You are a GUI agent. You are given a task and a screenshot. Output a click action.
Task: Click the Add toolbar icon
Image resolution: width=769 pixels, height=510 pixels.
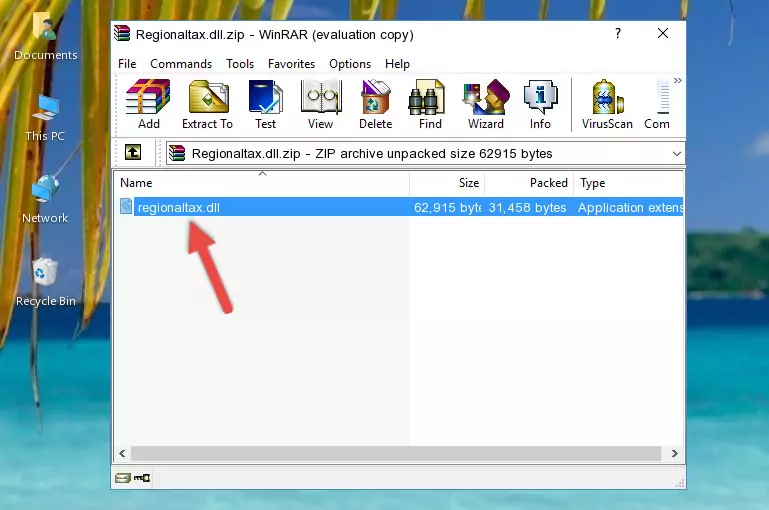click(148, 104)
